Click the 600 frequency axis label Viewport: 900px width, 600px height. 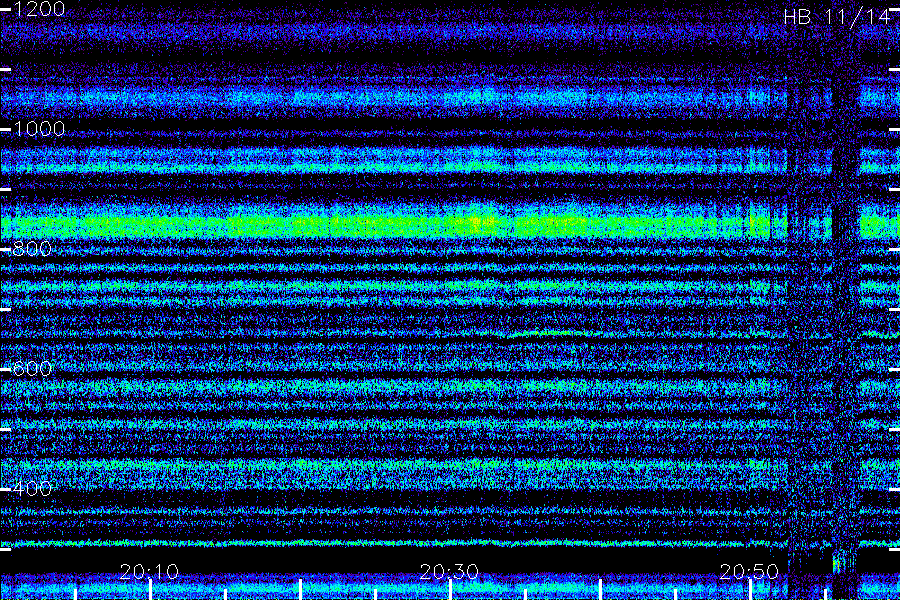pos(32,369)
